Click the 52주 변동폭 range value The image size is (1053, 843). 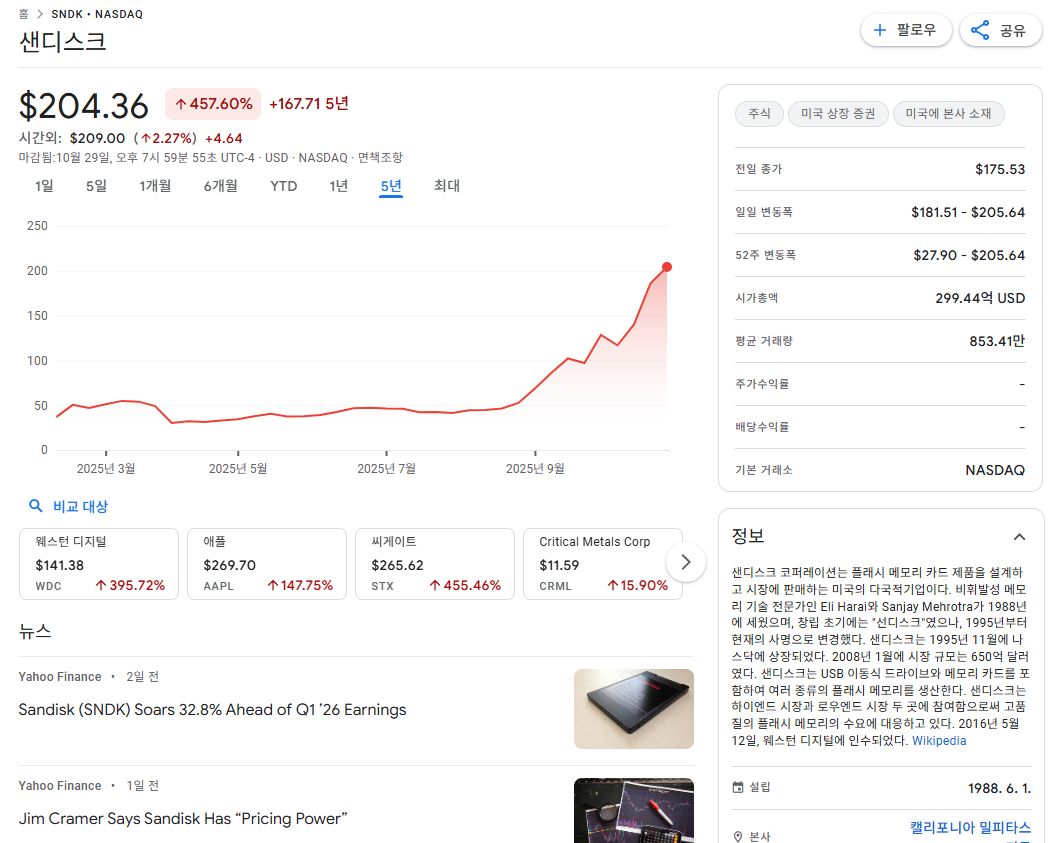pyautogui.click(x=969, y=255)
